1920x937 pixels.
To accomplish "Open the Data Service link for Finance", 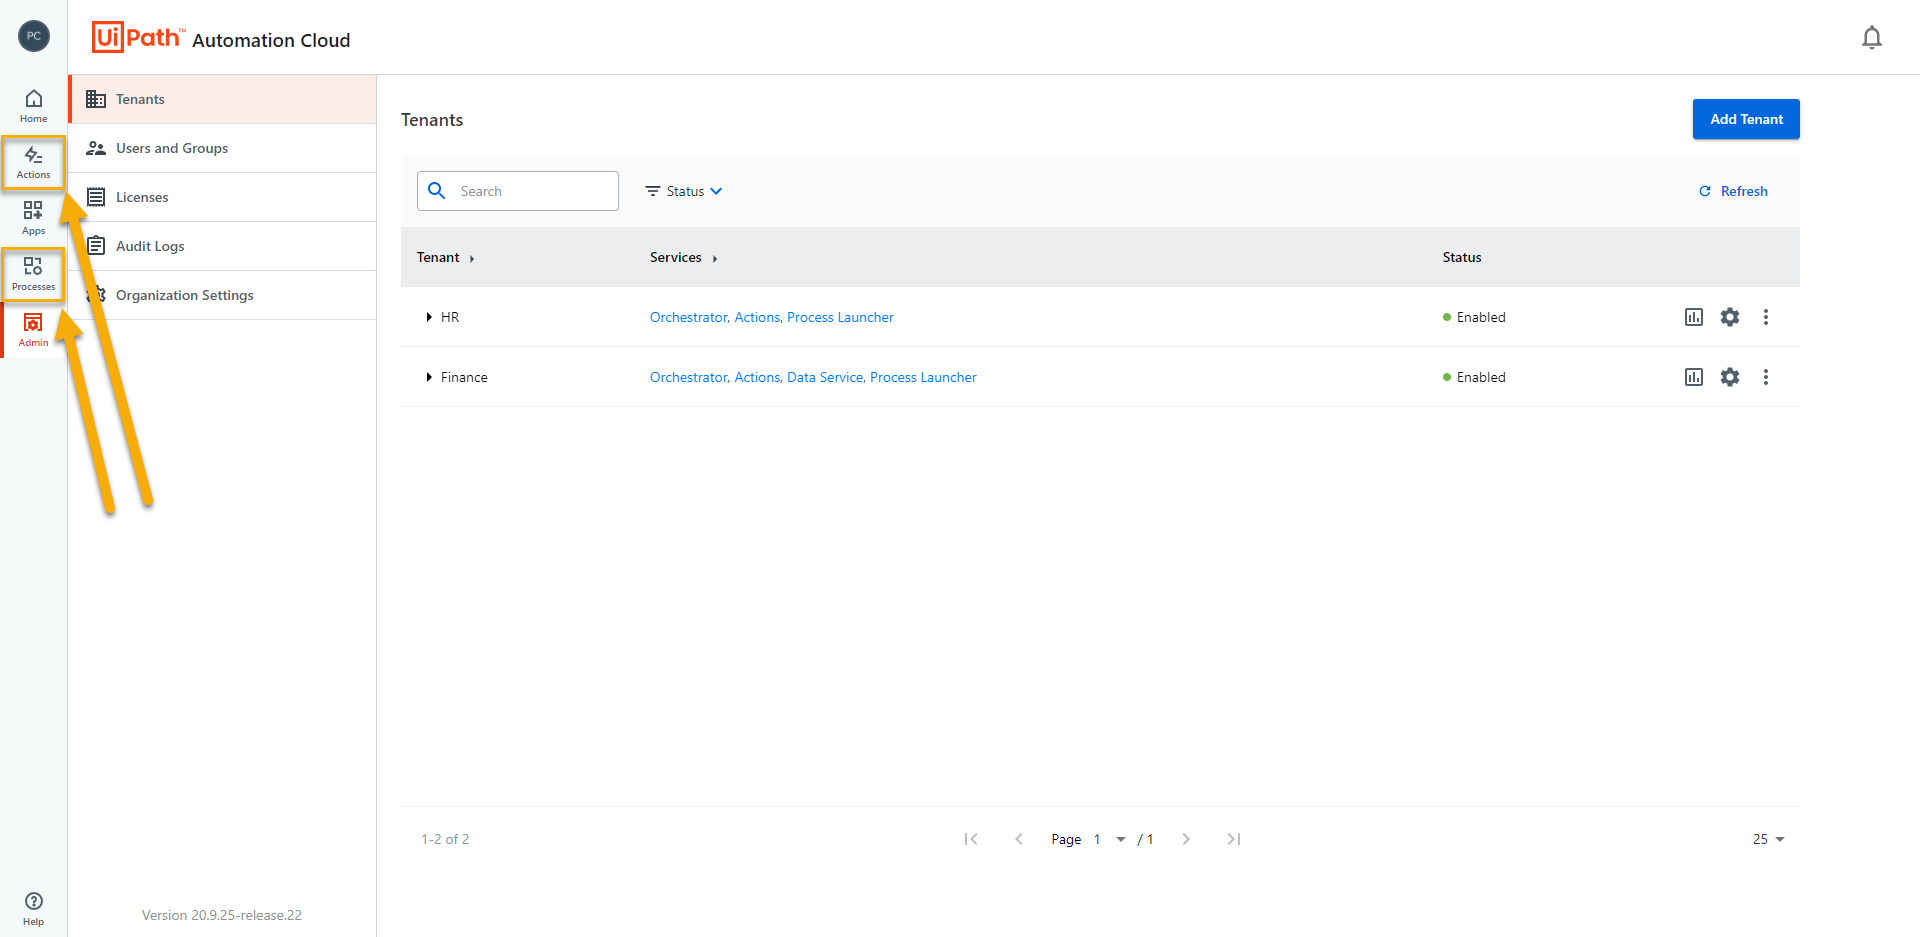I will [x=825, y=377].
